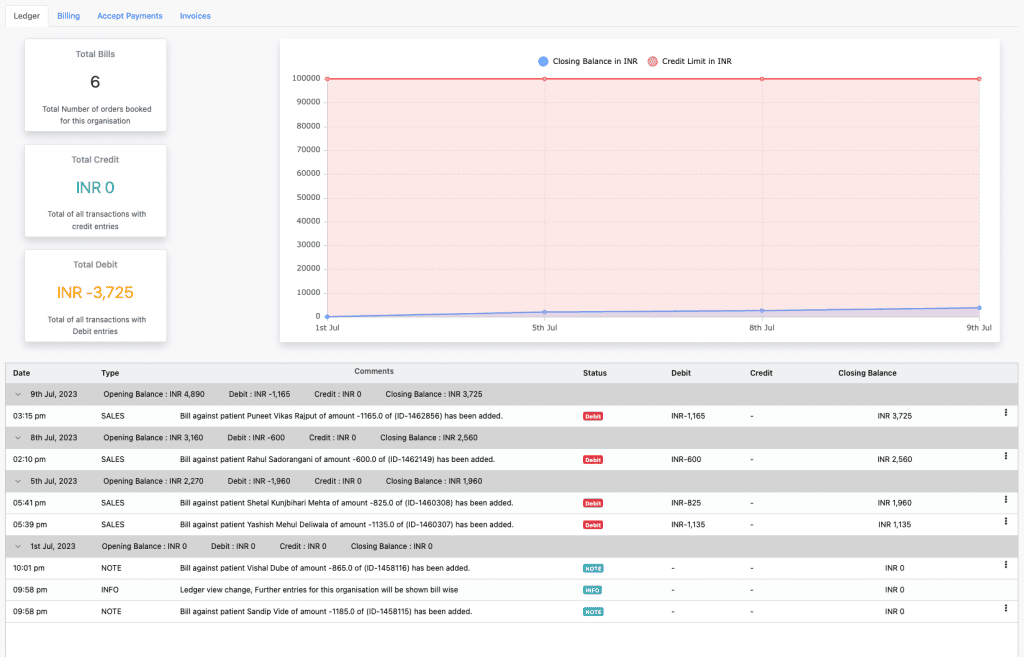The height and width of the screenshot is (657, 1024).
Task: Click the Debit status badge on the 03:15 pm row
Action: [x=593, y=416]
